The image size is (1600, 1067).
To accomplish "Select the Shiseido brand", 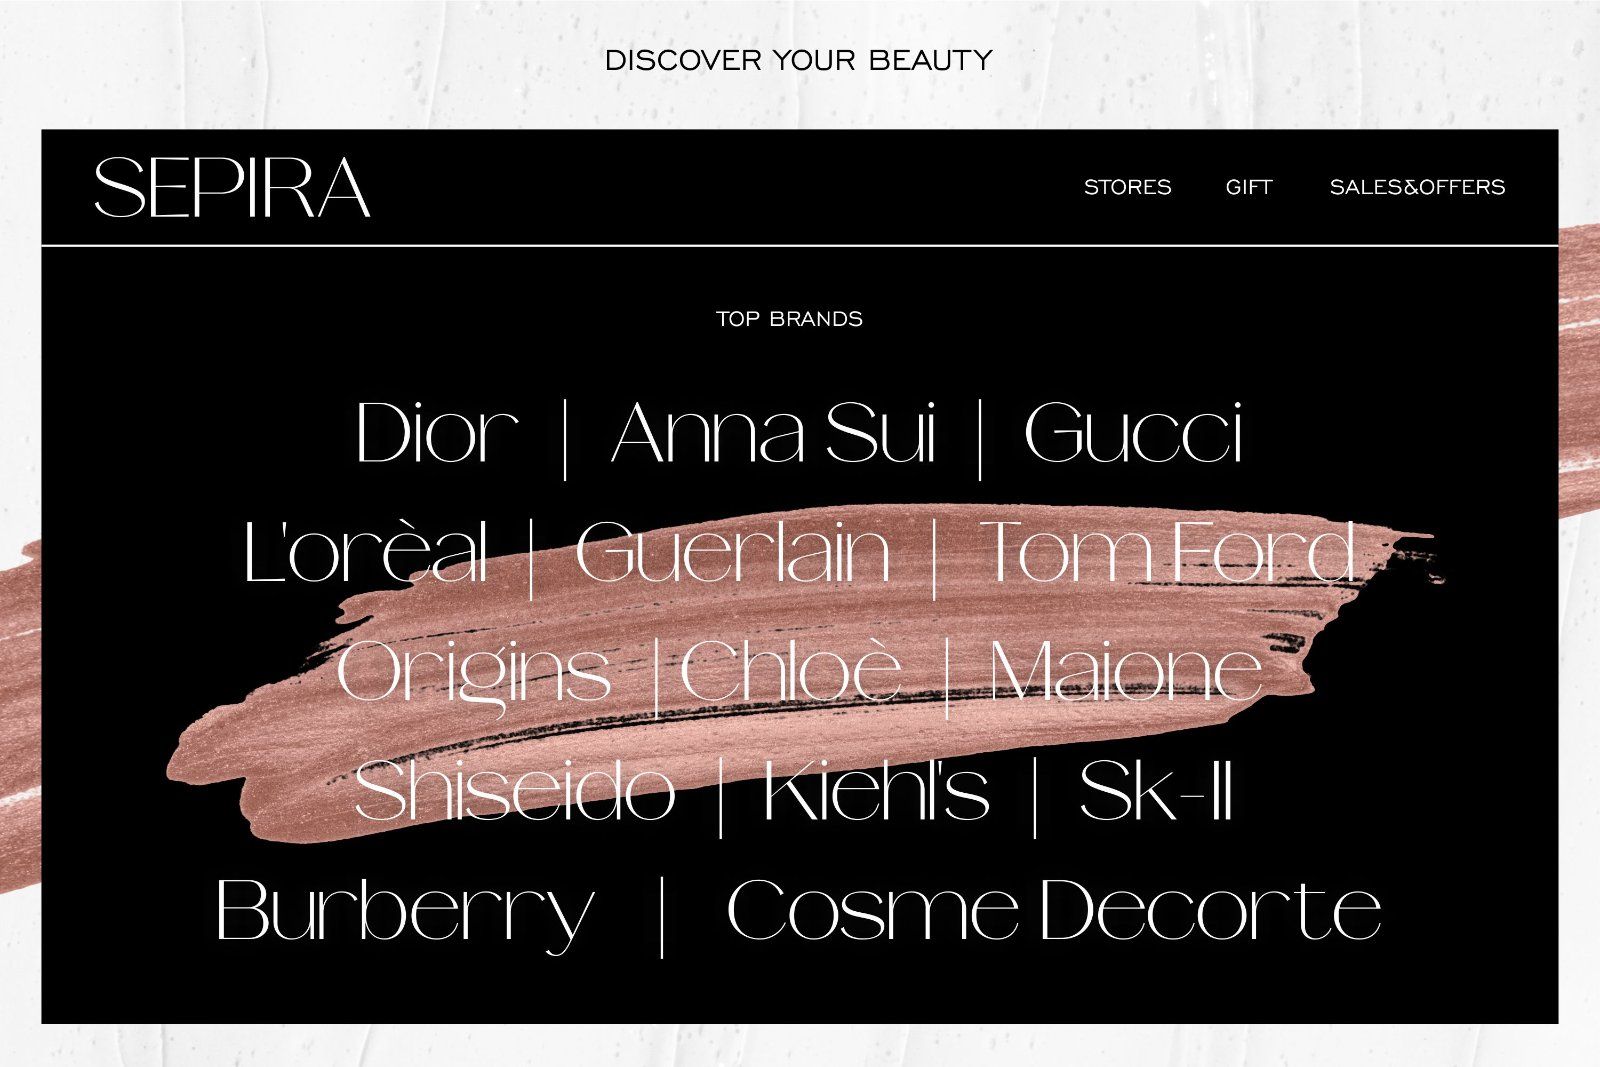I will [515, 790].
